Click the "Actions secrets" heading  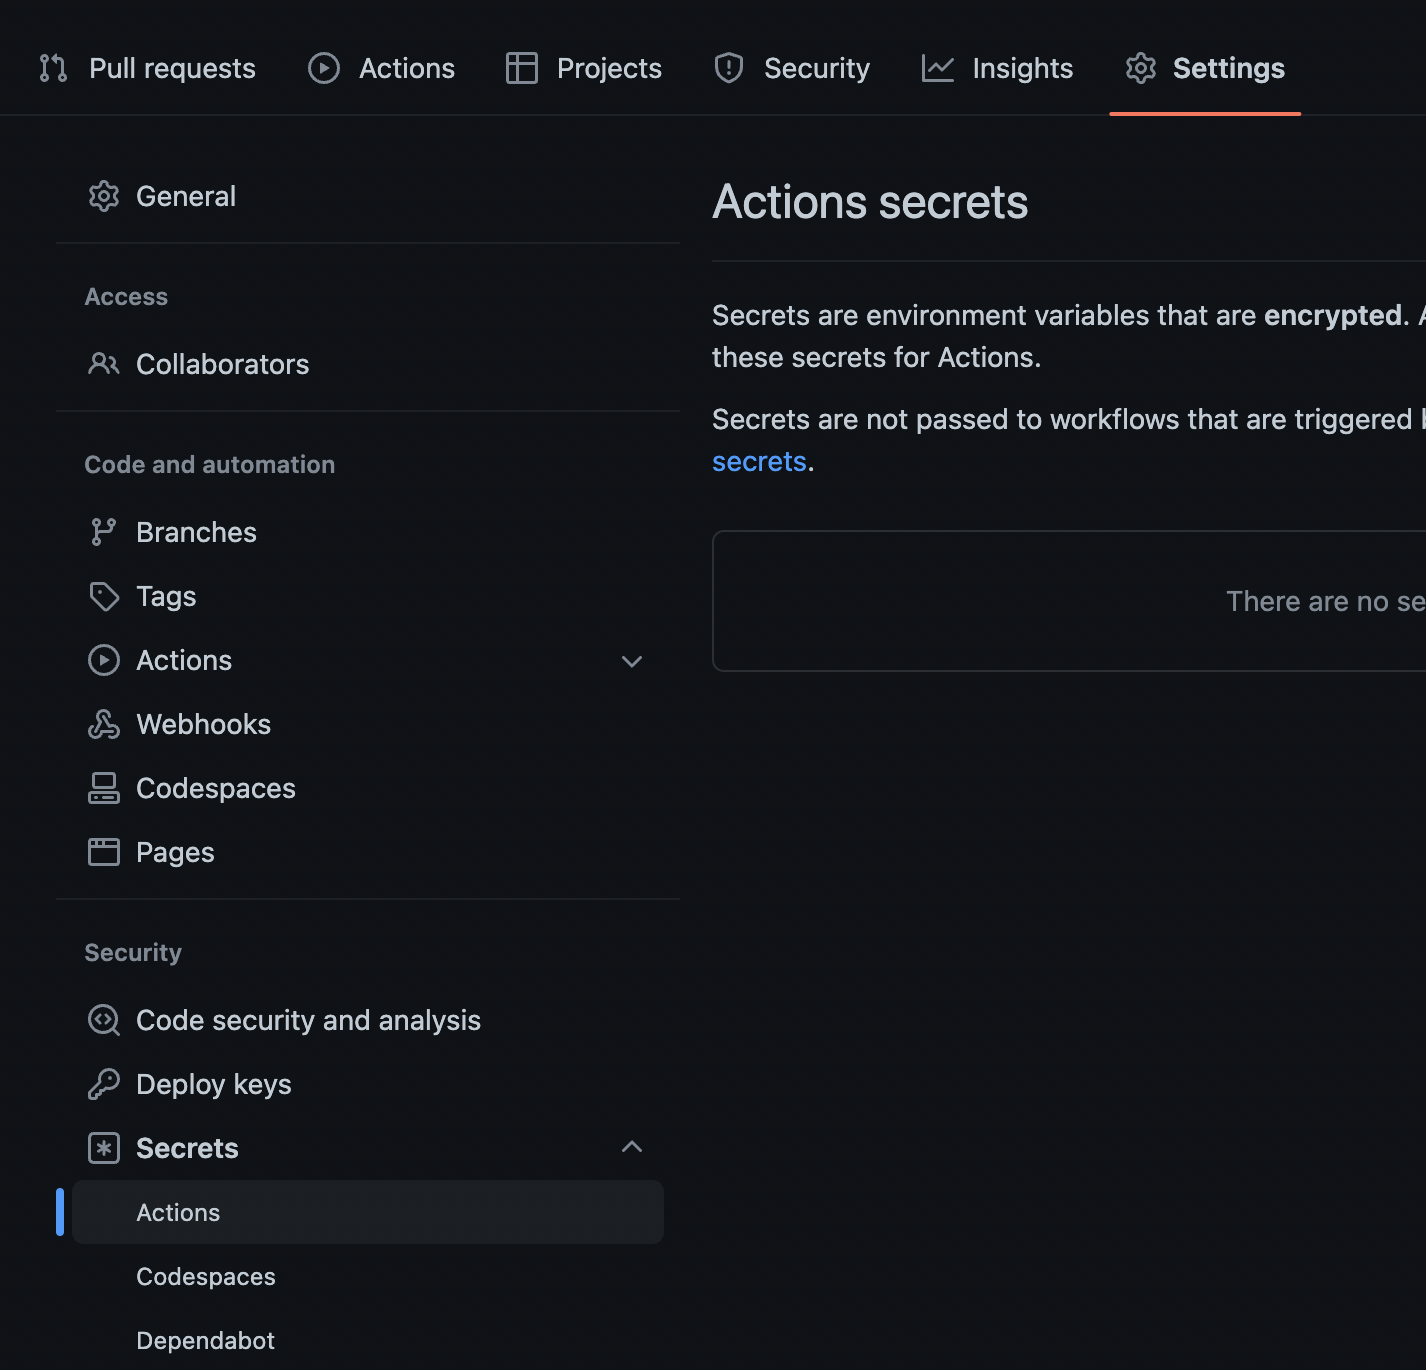coord(870,202)
